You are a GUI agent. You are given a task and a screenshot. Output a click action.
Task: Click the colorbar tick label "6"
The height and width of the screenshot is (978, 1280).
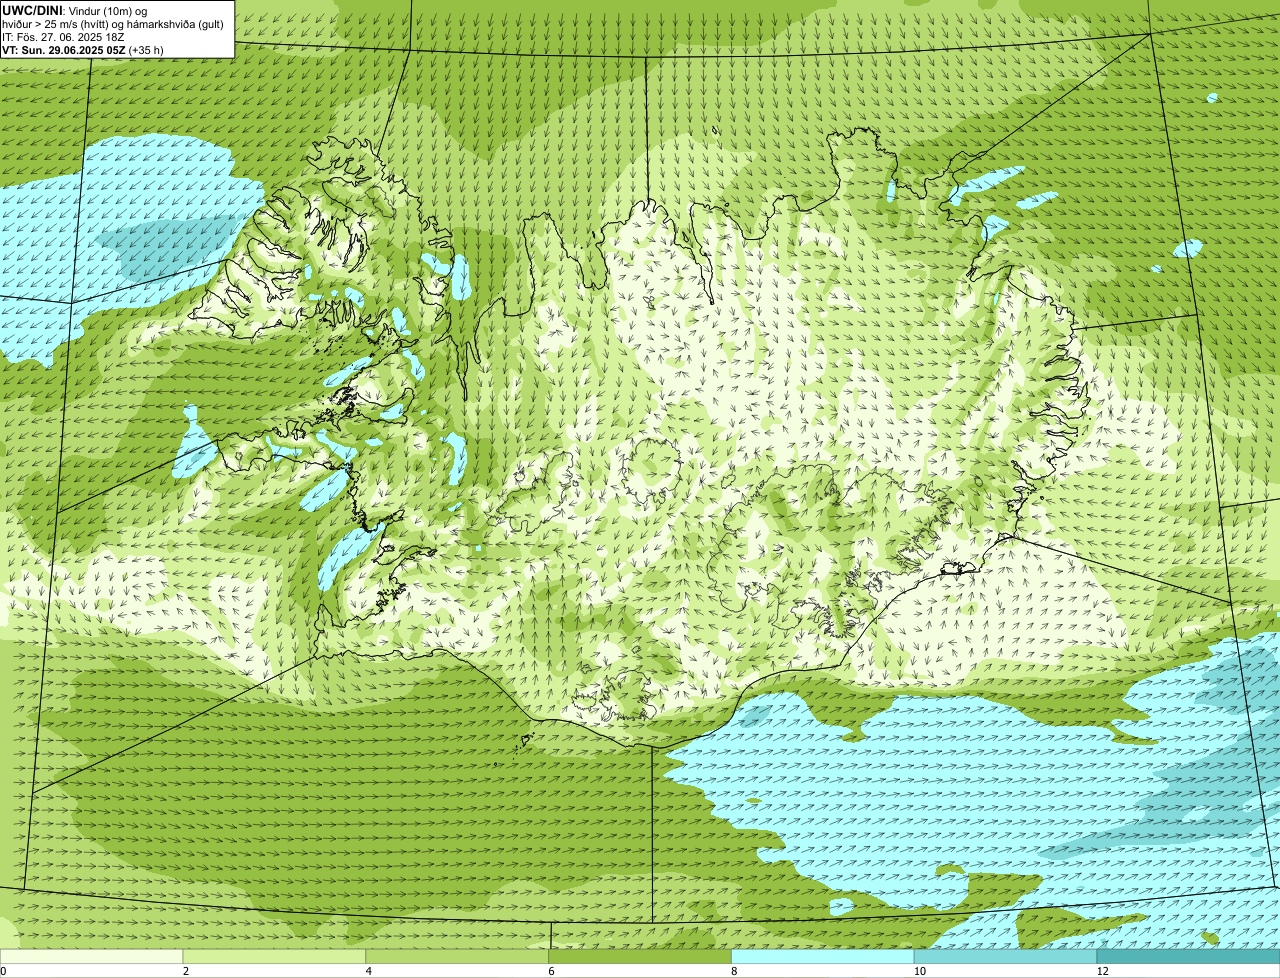(x=551, y=971)
